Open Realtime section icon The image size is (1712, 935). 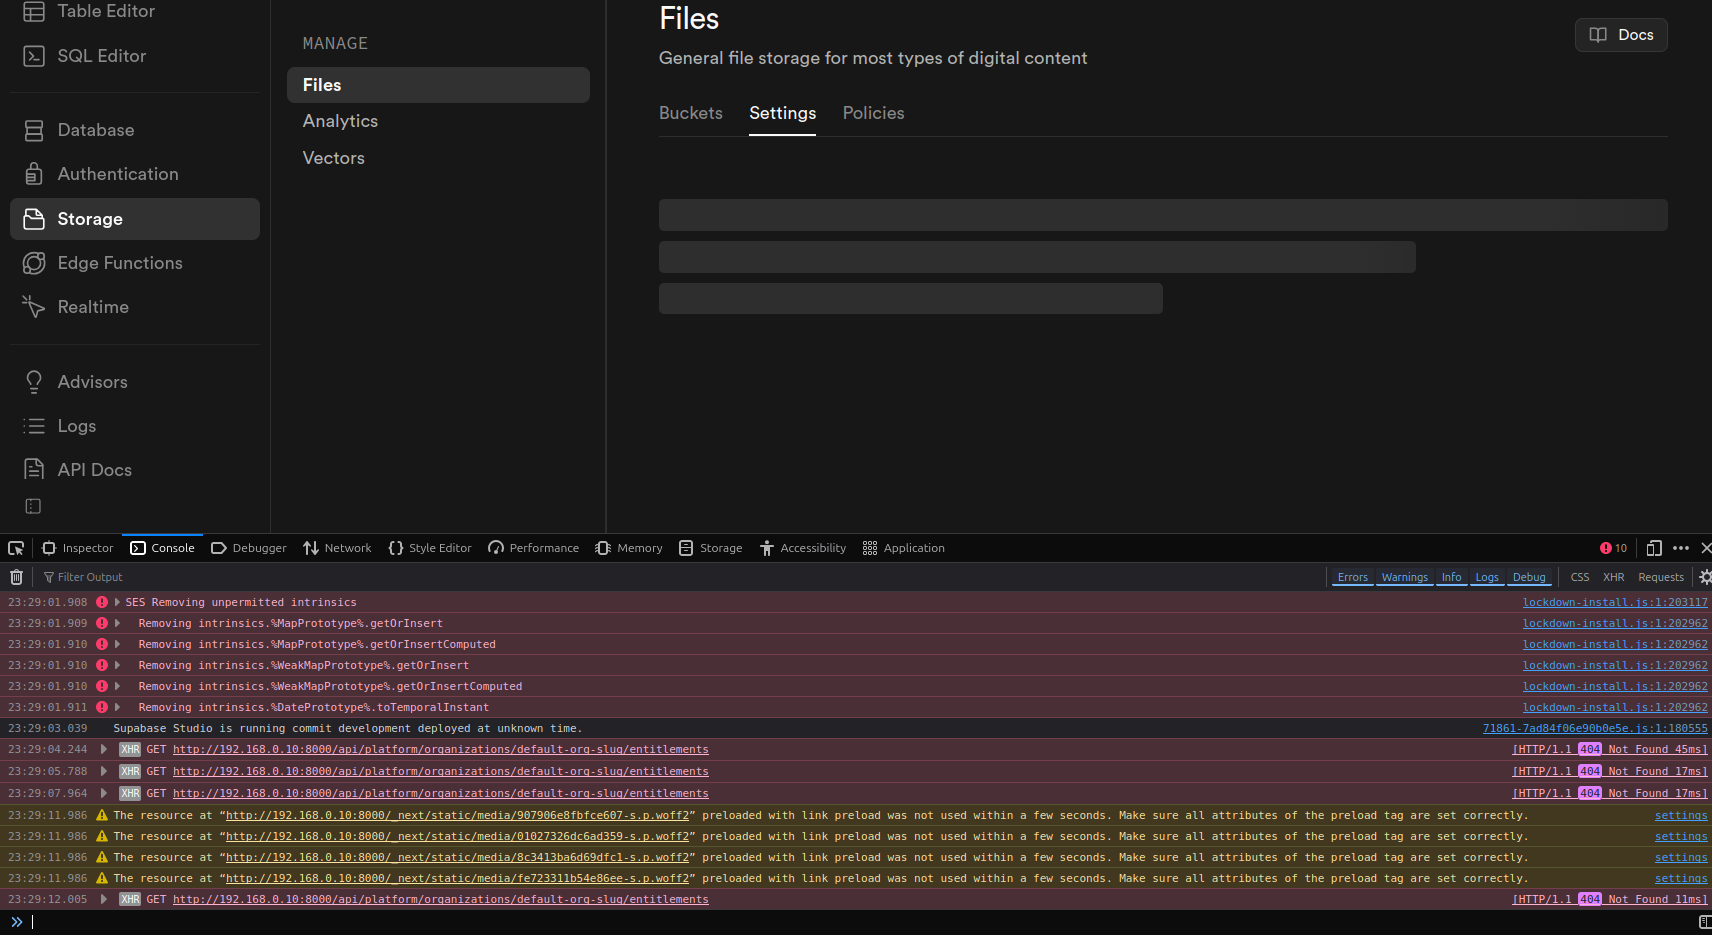click(x=34, y=307)
